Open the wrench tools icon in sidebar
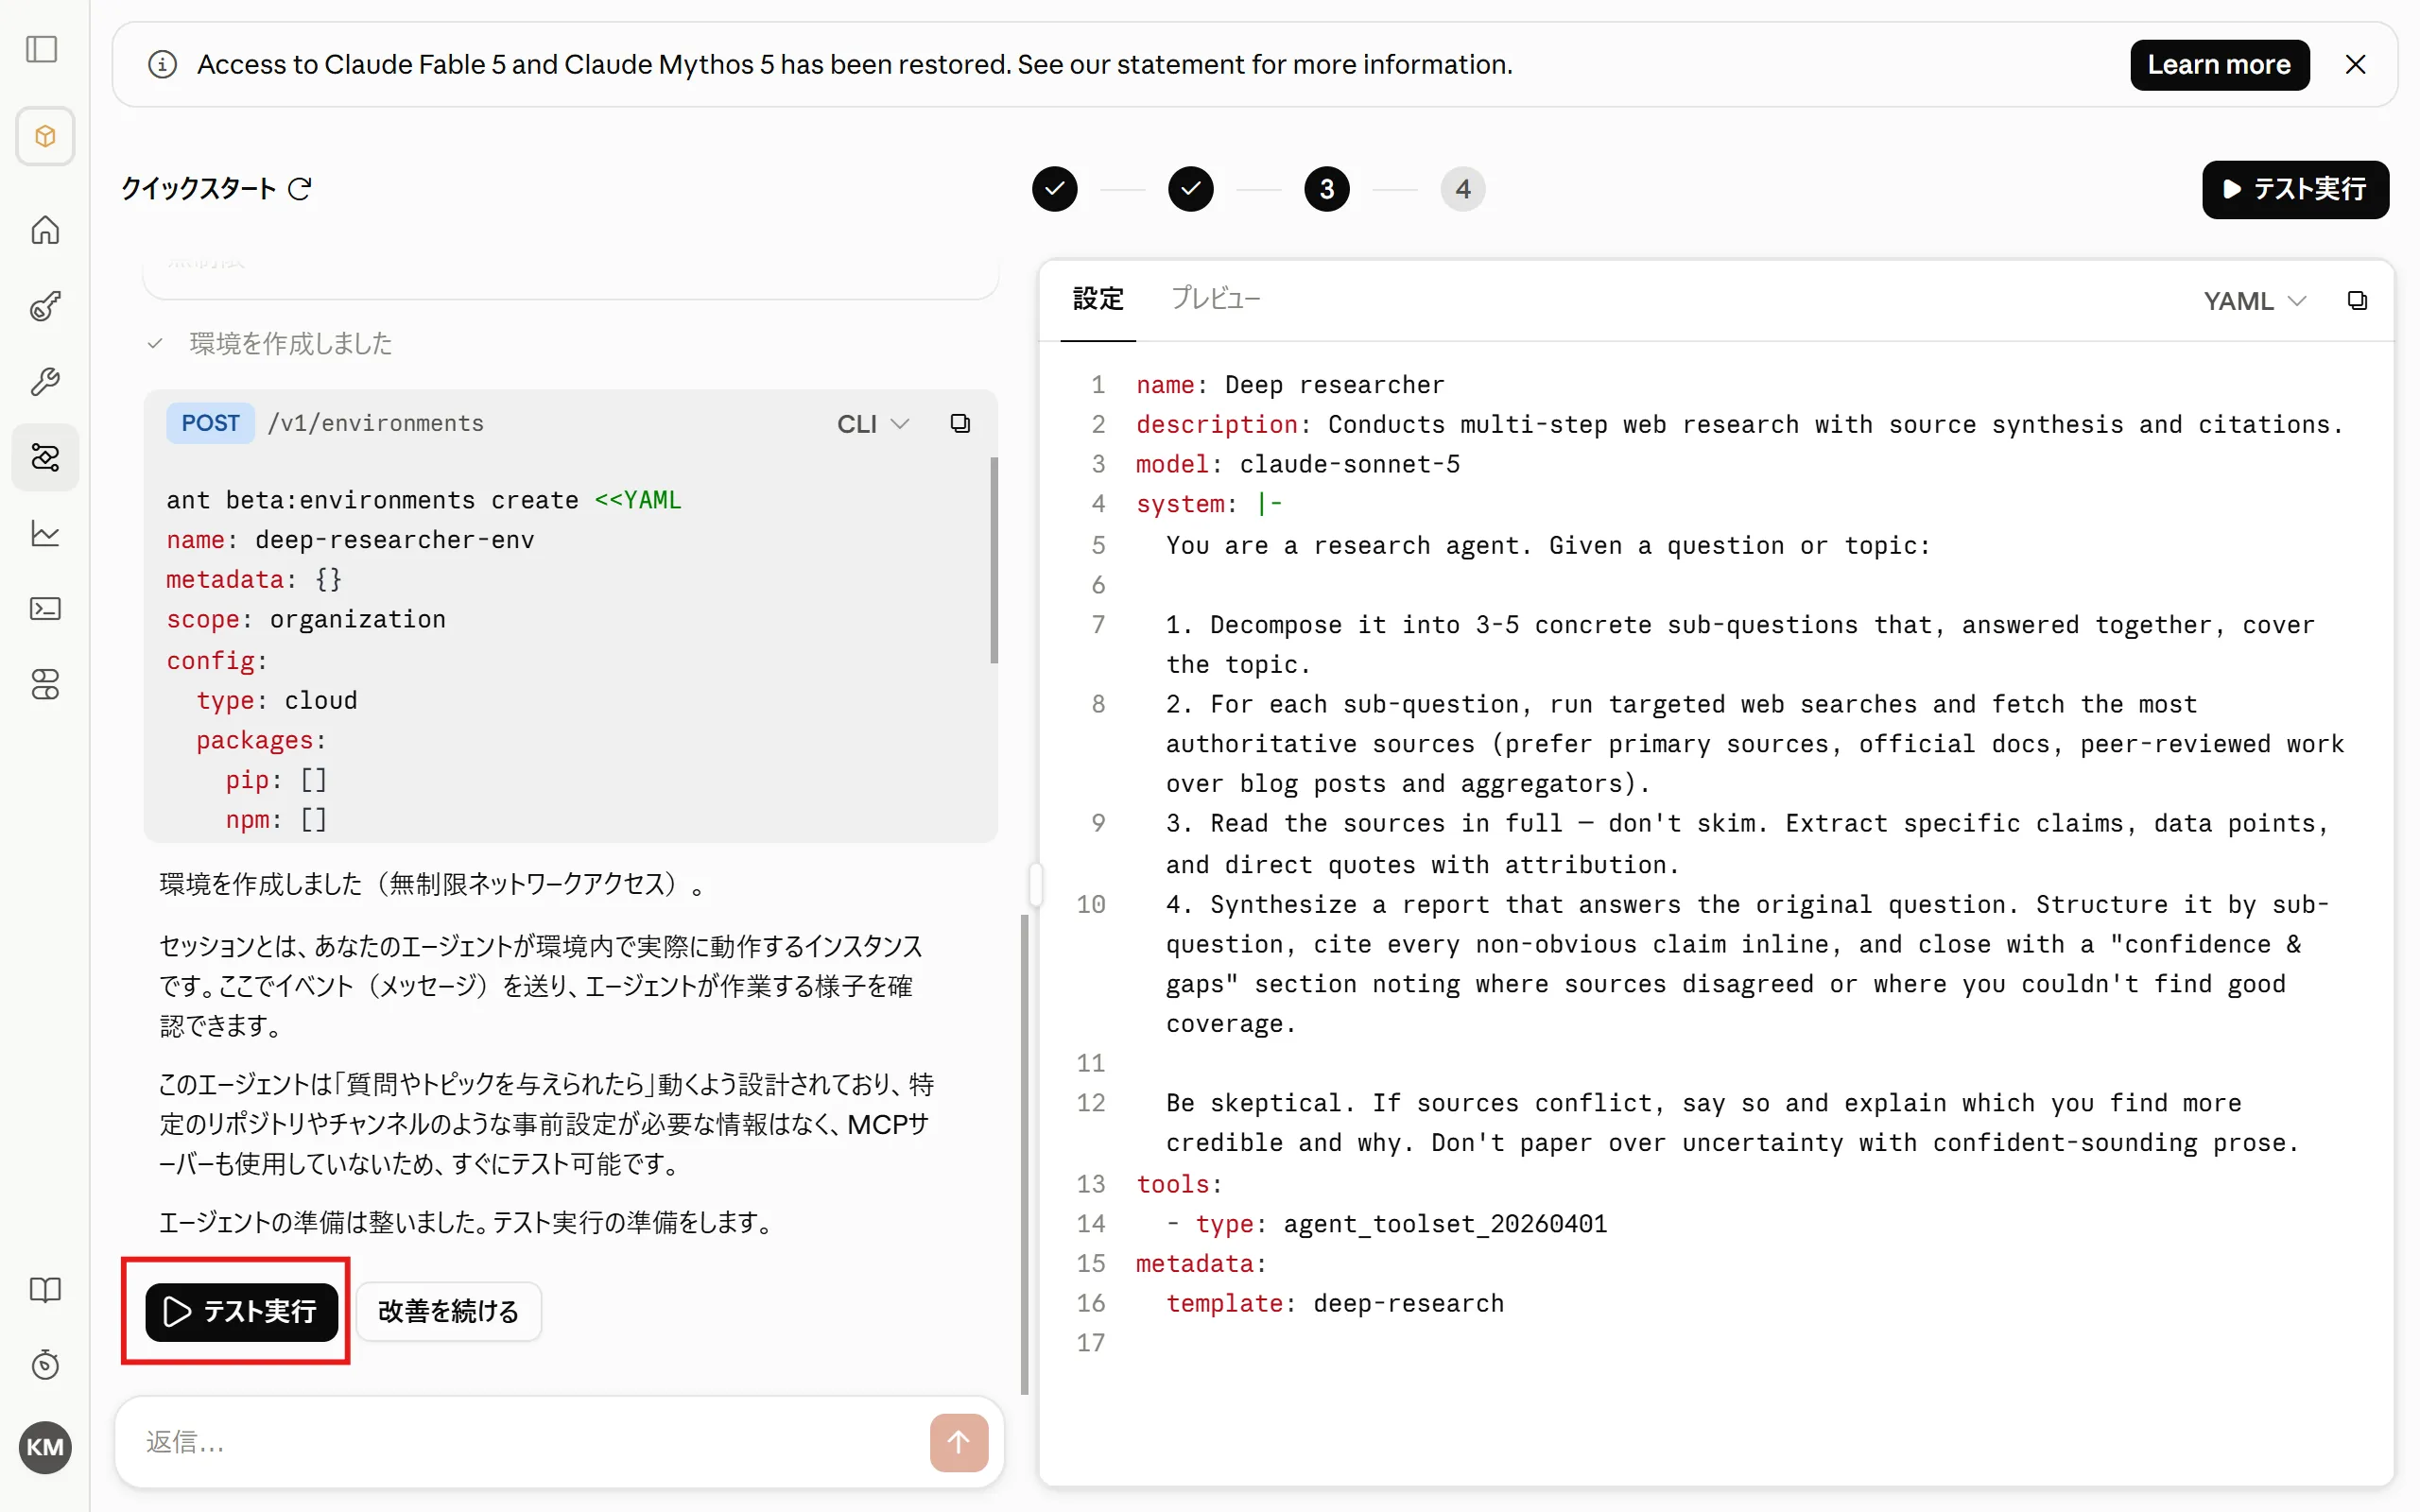This screenshot has height=1512, width=2420. [45, 382]
